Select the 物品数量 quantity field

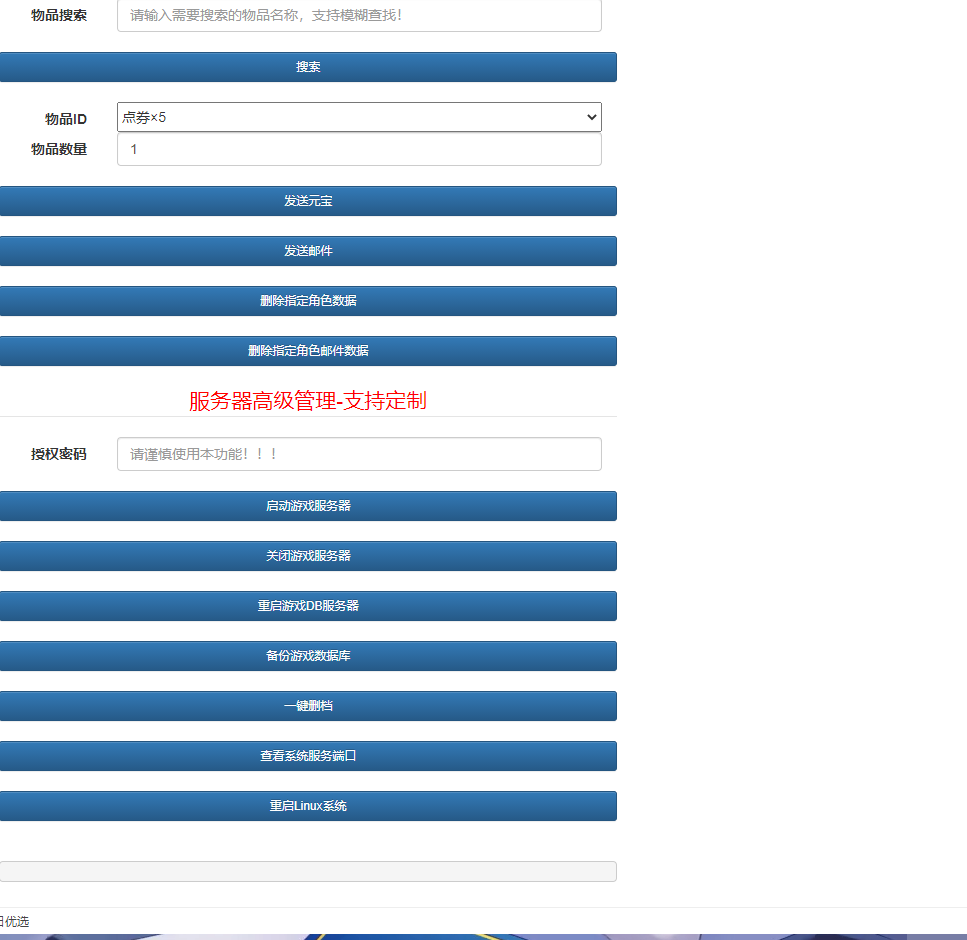tap(359, 149)
